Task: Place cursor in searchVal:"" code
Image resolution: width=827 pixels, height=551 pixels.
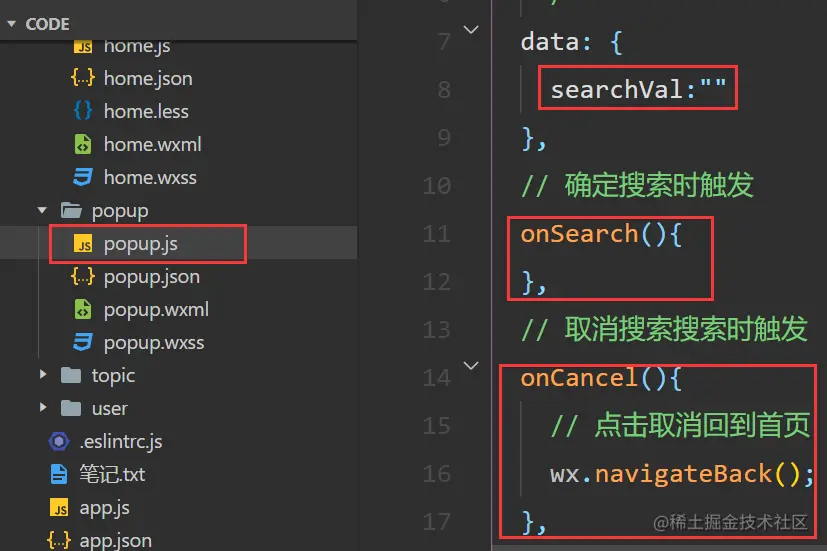Action: [638, 89]
